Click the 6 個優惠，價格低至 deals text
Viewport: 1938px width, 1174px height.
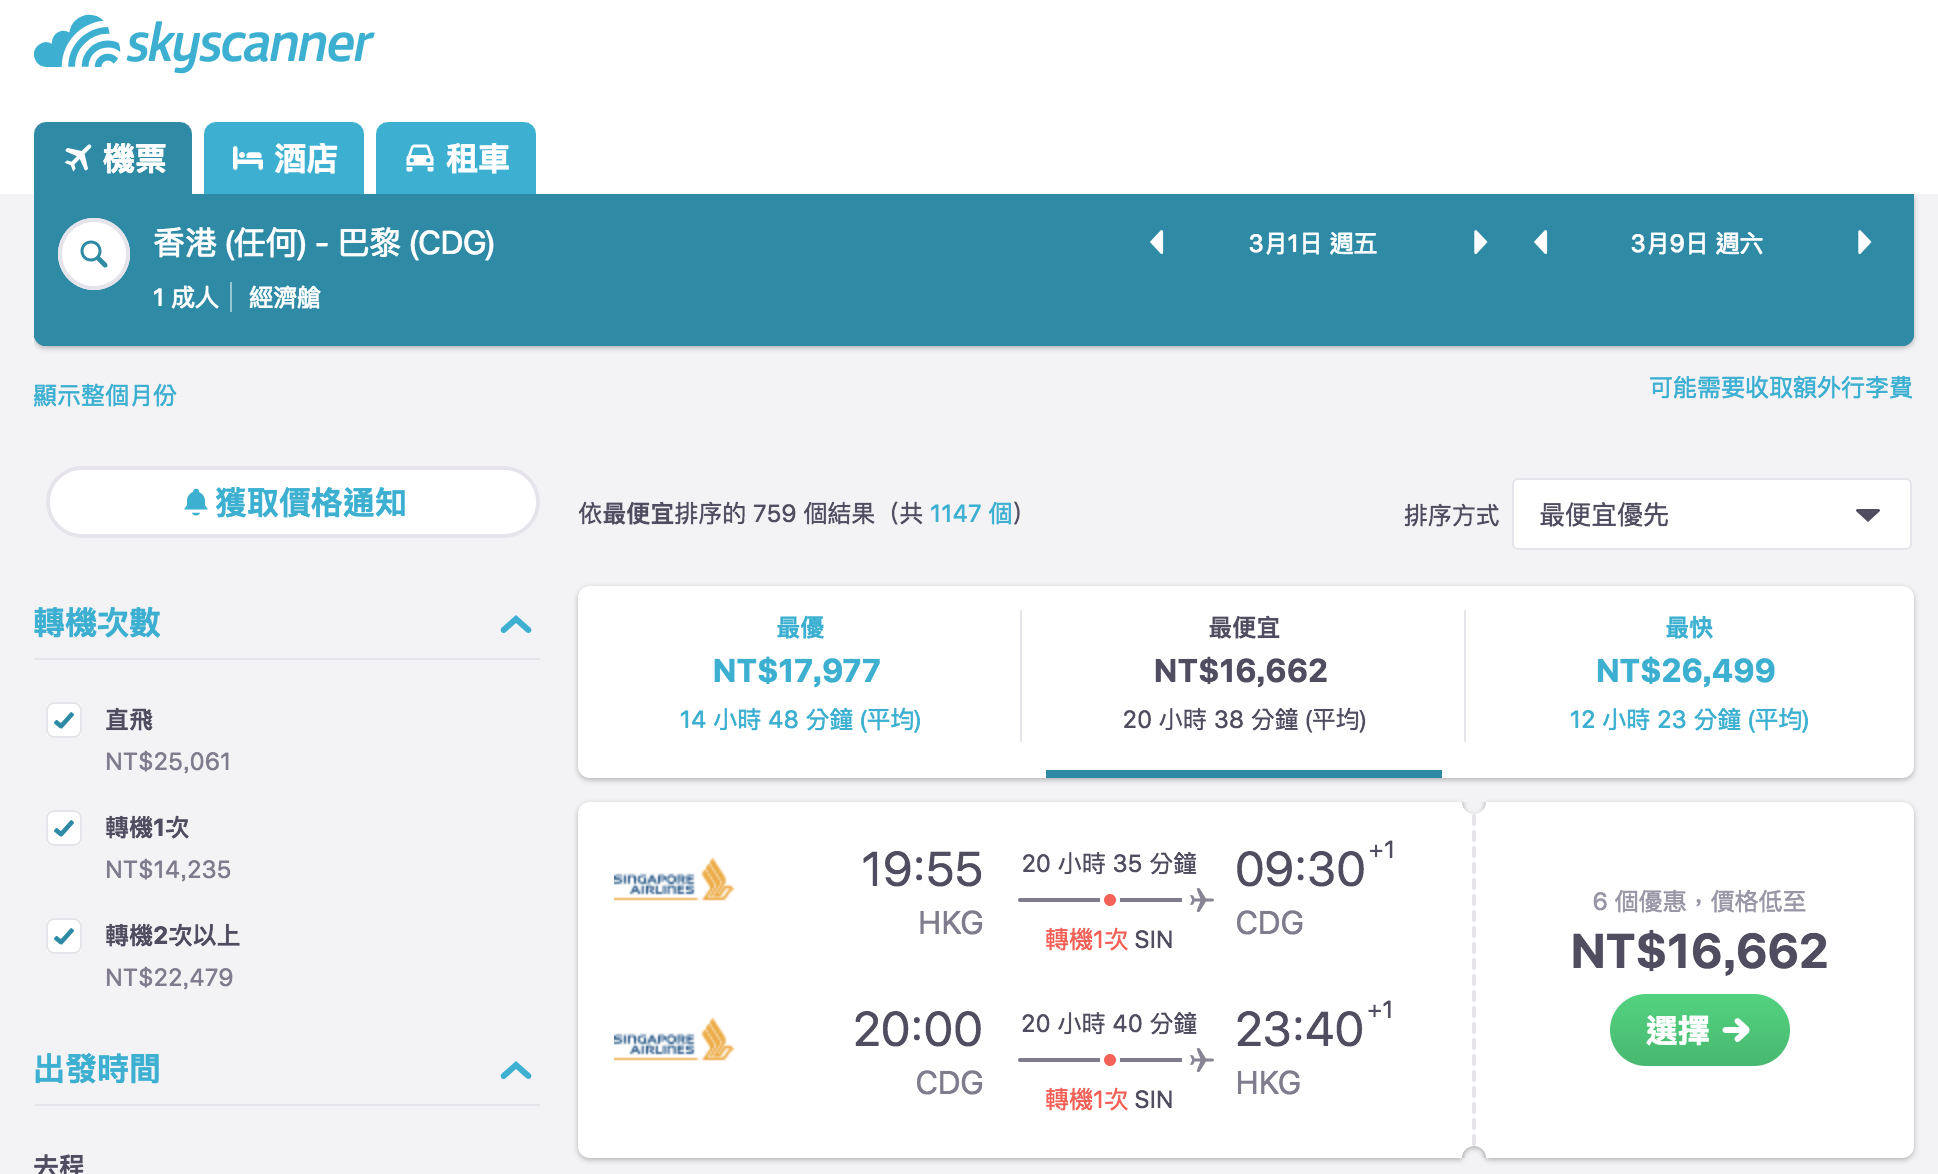[x=1699, y=901]
